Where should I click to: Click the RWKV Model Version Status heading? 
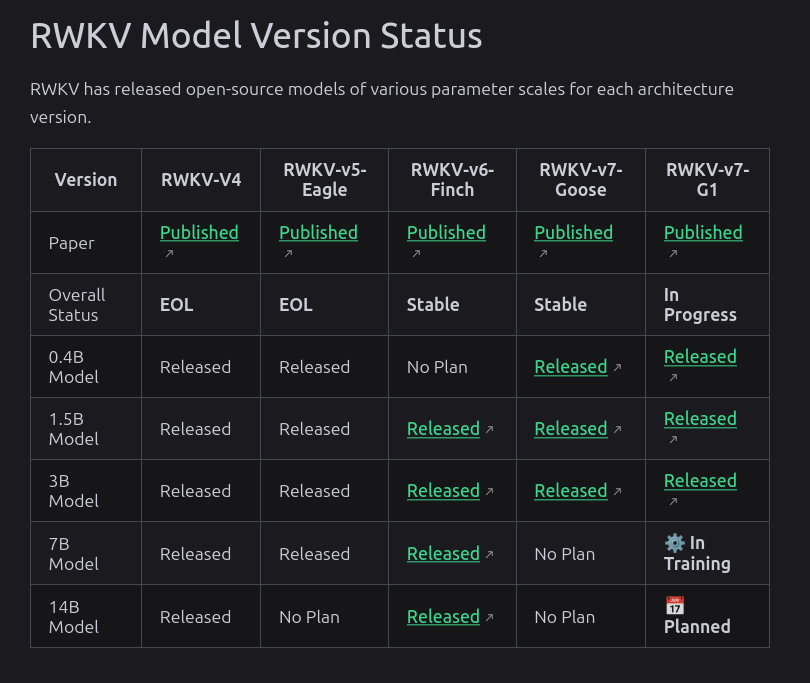click(256, 36)
